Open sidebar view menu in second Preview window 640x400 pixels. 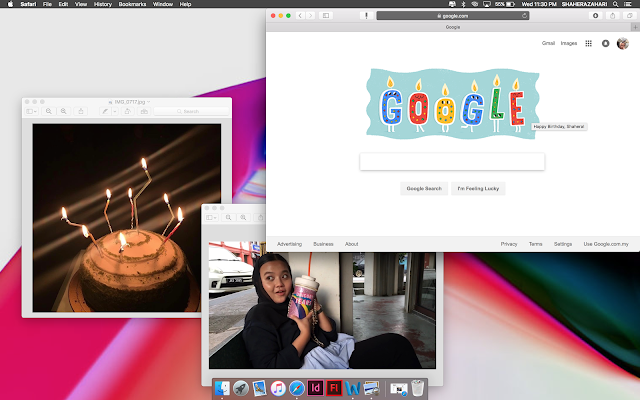tap(211, 218)
